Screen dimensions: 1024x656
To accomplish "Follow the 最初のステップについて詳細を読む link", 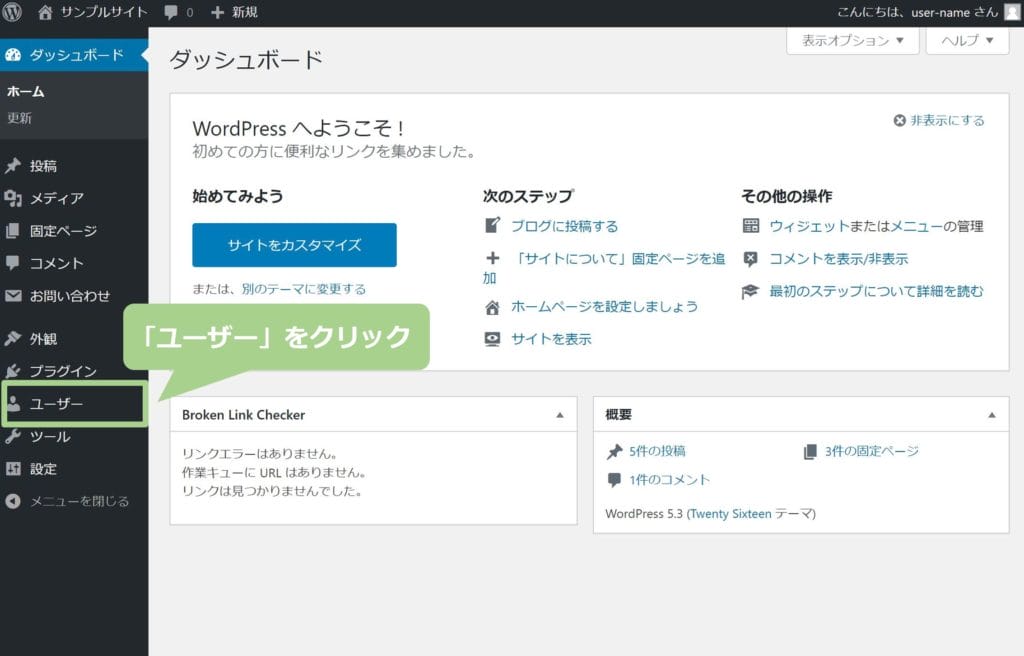I will [876, 291].
